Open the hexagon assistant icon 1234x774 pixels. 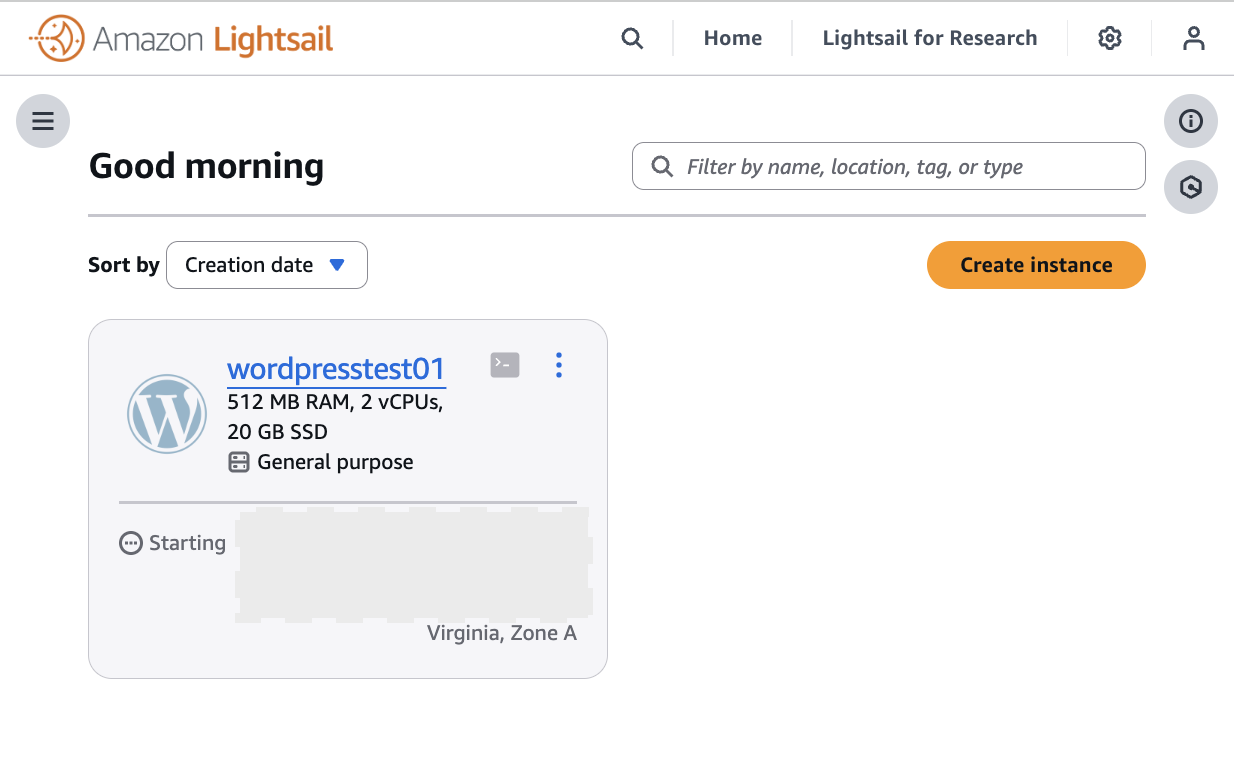1191,187
